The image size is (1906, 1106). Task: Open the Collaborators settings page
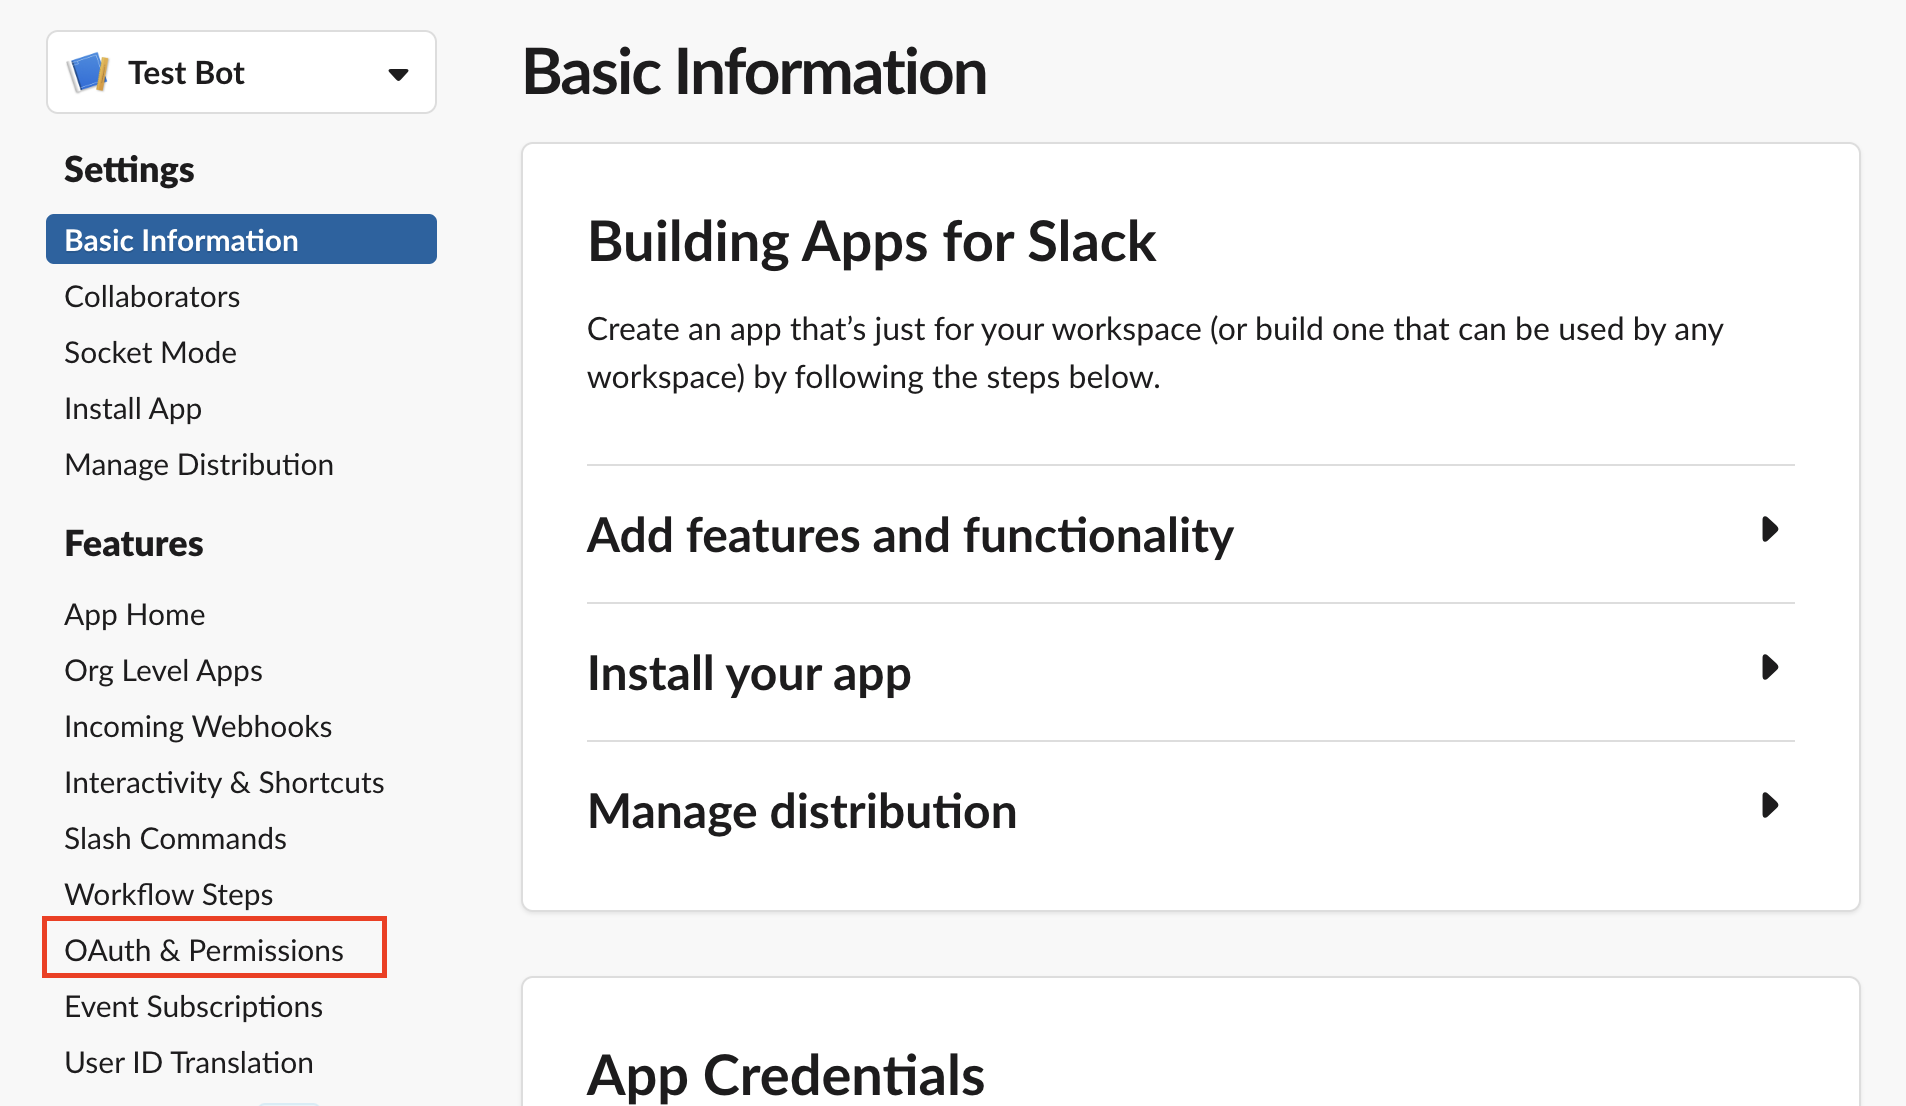[152, 297]
